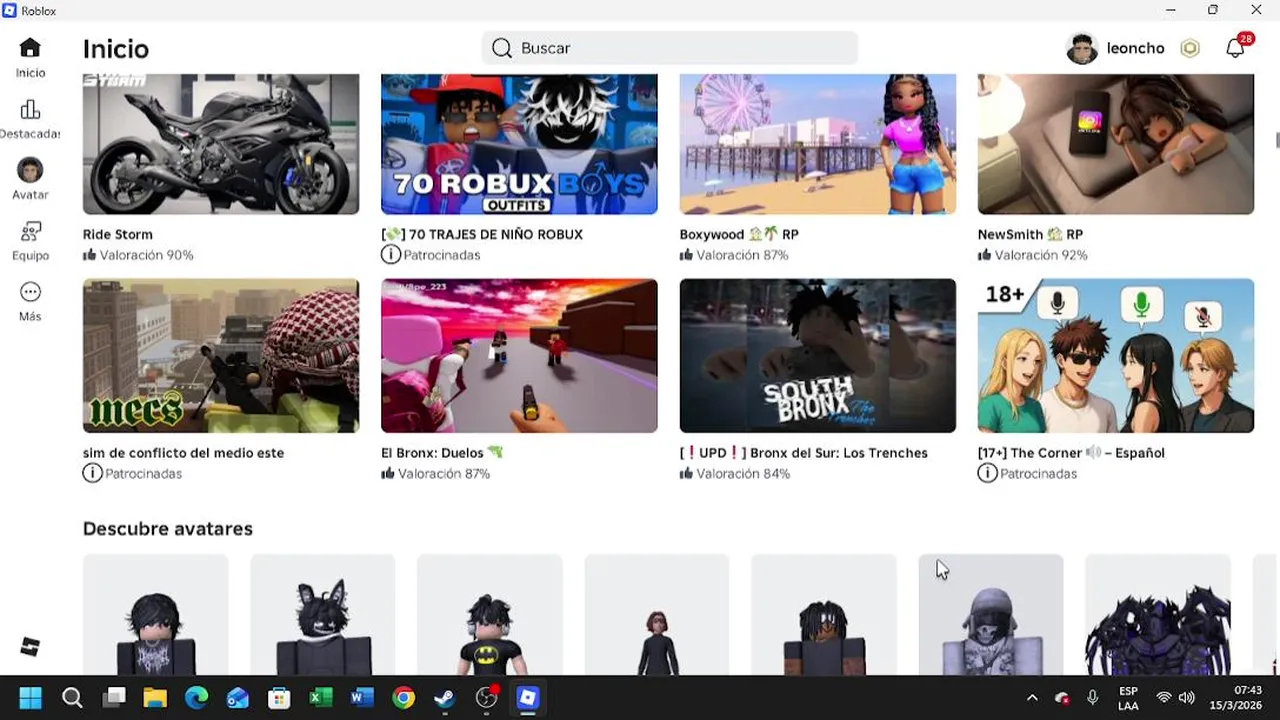Launch Microsoft Edge from taskbar

197,697
